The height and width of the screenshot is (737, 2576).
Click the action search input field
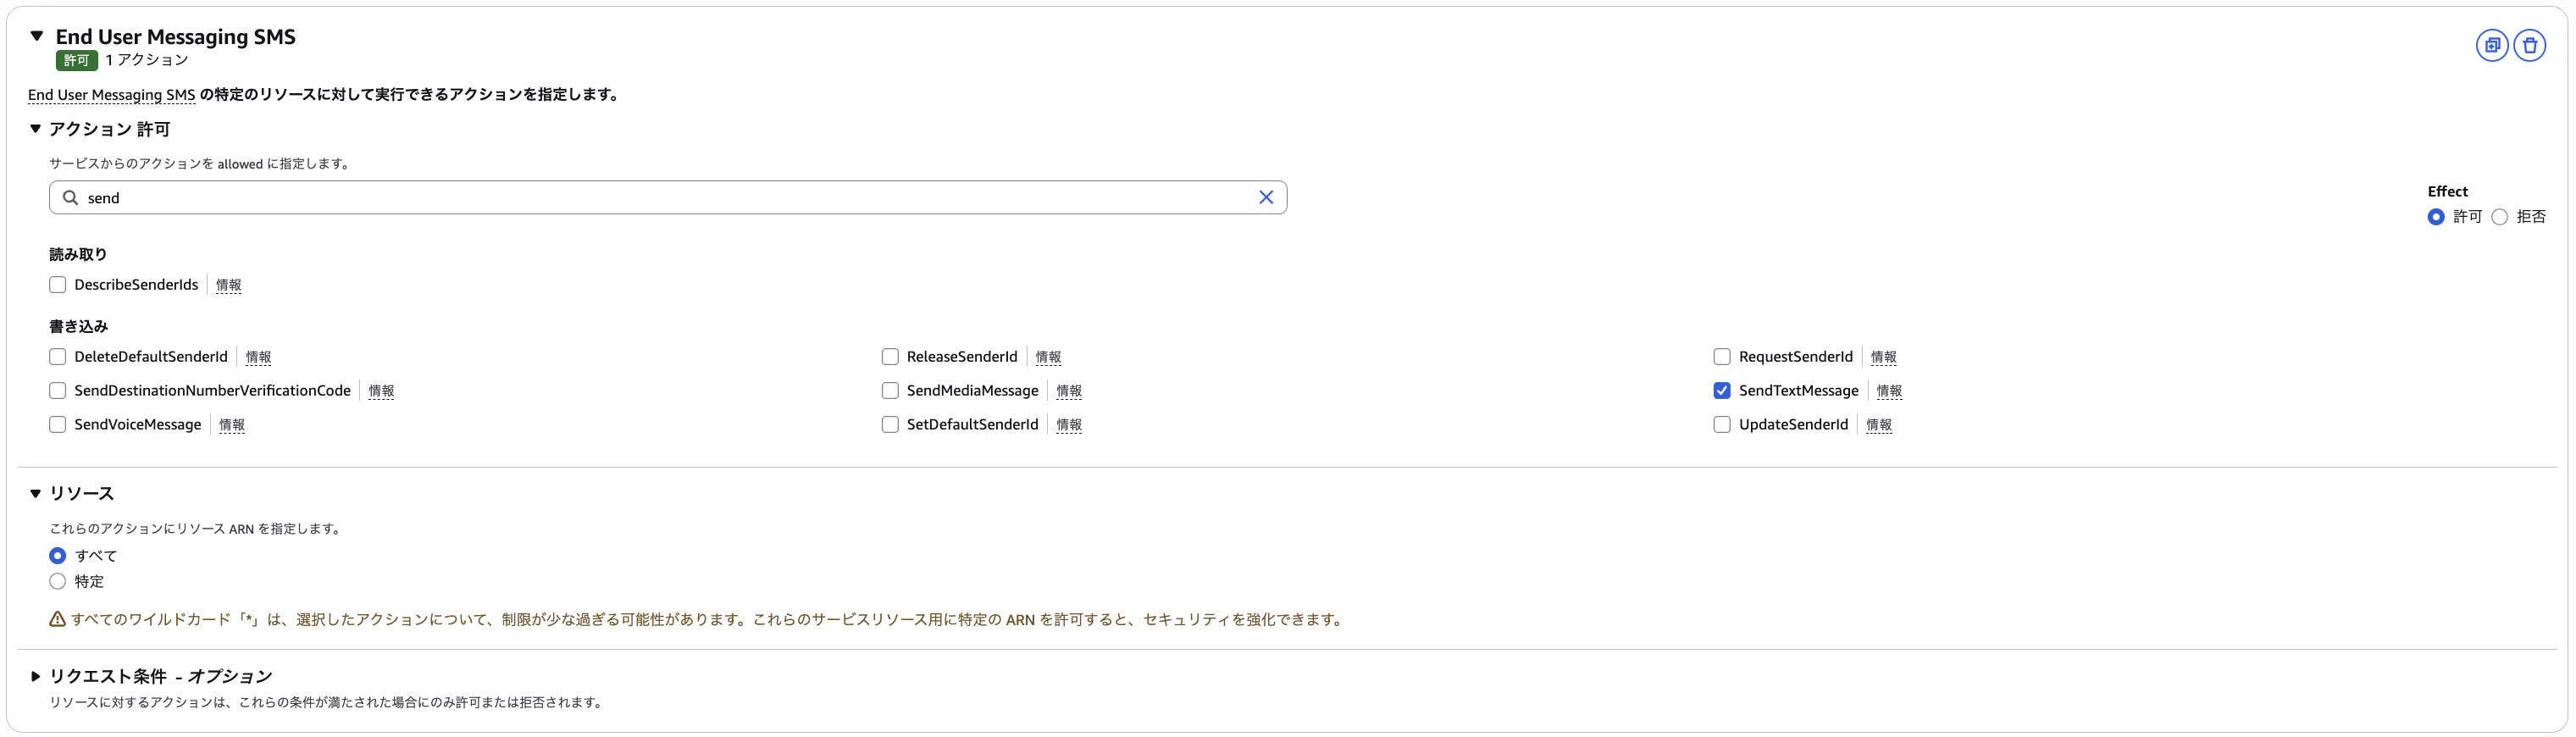pyautogui.click(x=668, y=197)
